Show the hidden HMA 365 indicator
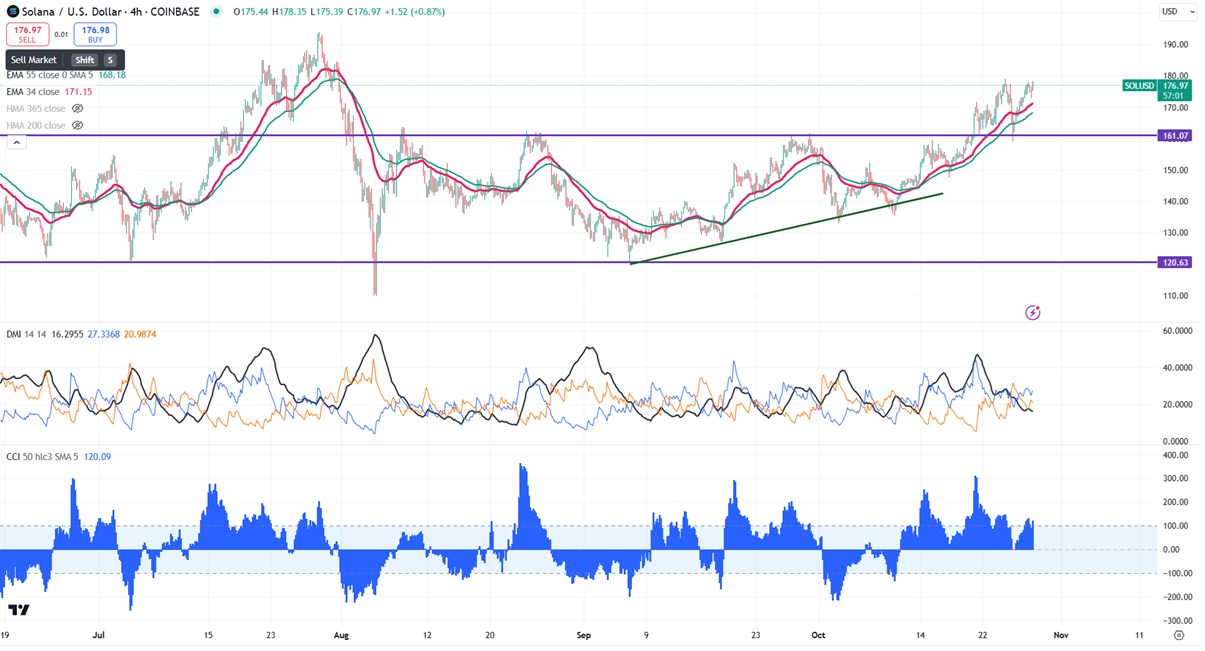The image size is (1205, 651). point(78,108)
